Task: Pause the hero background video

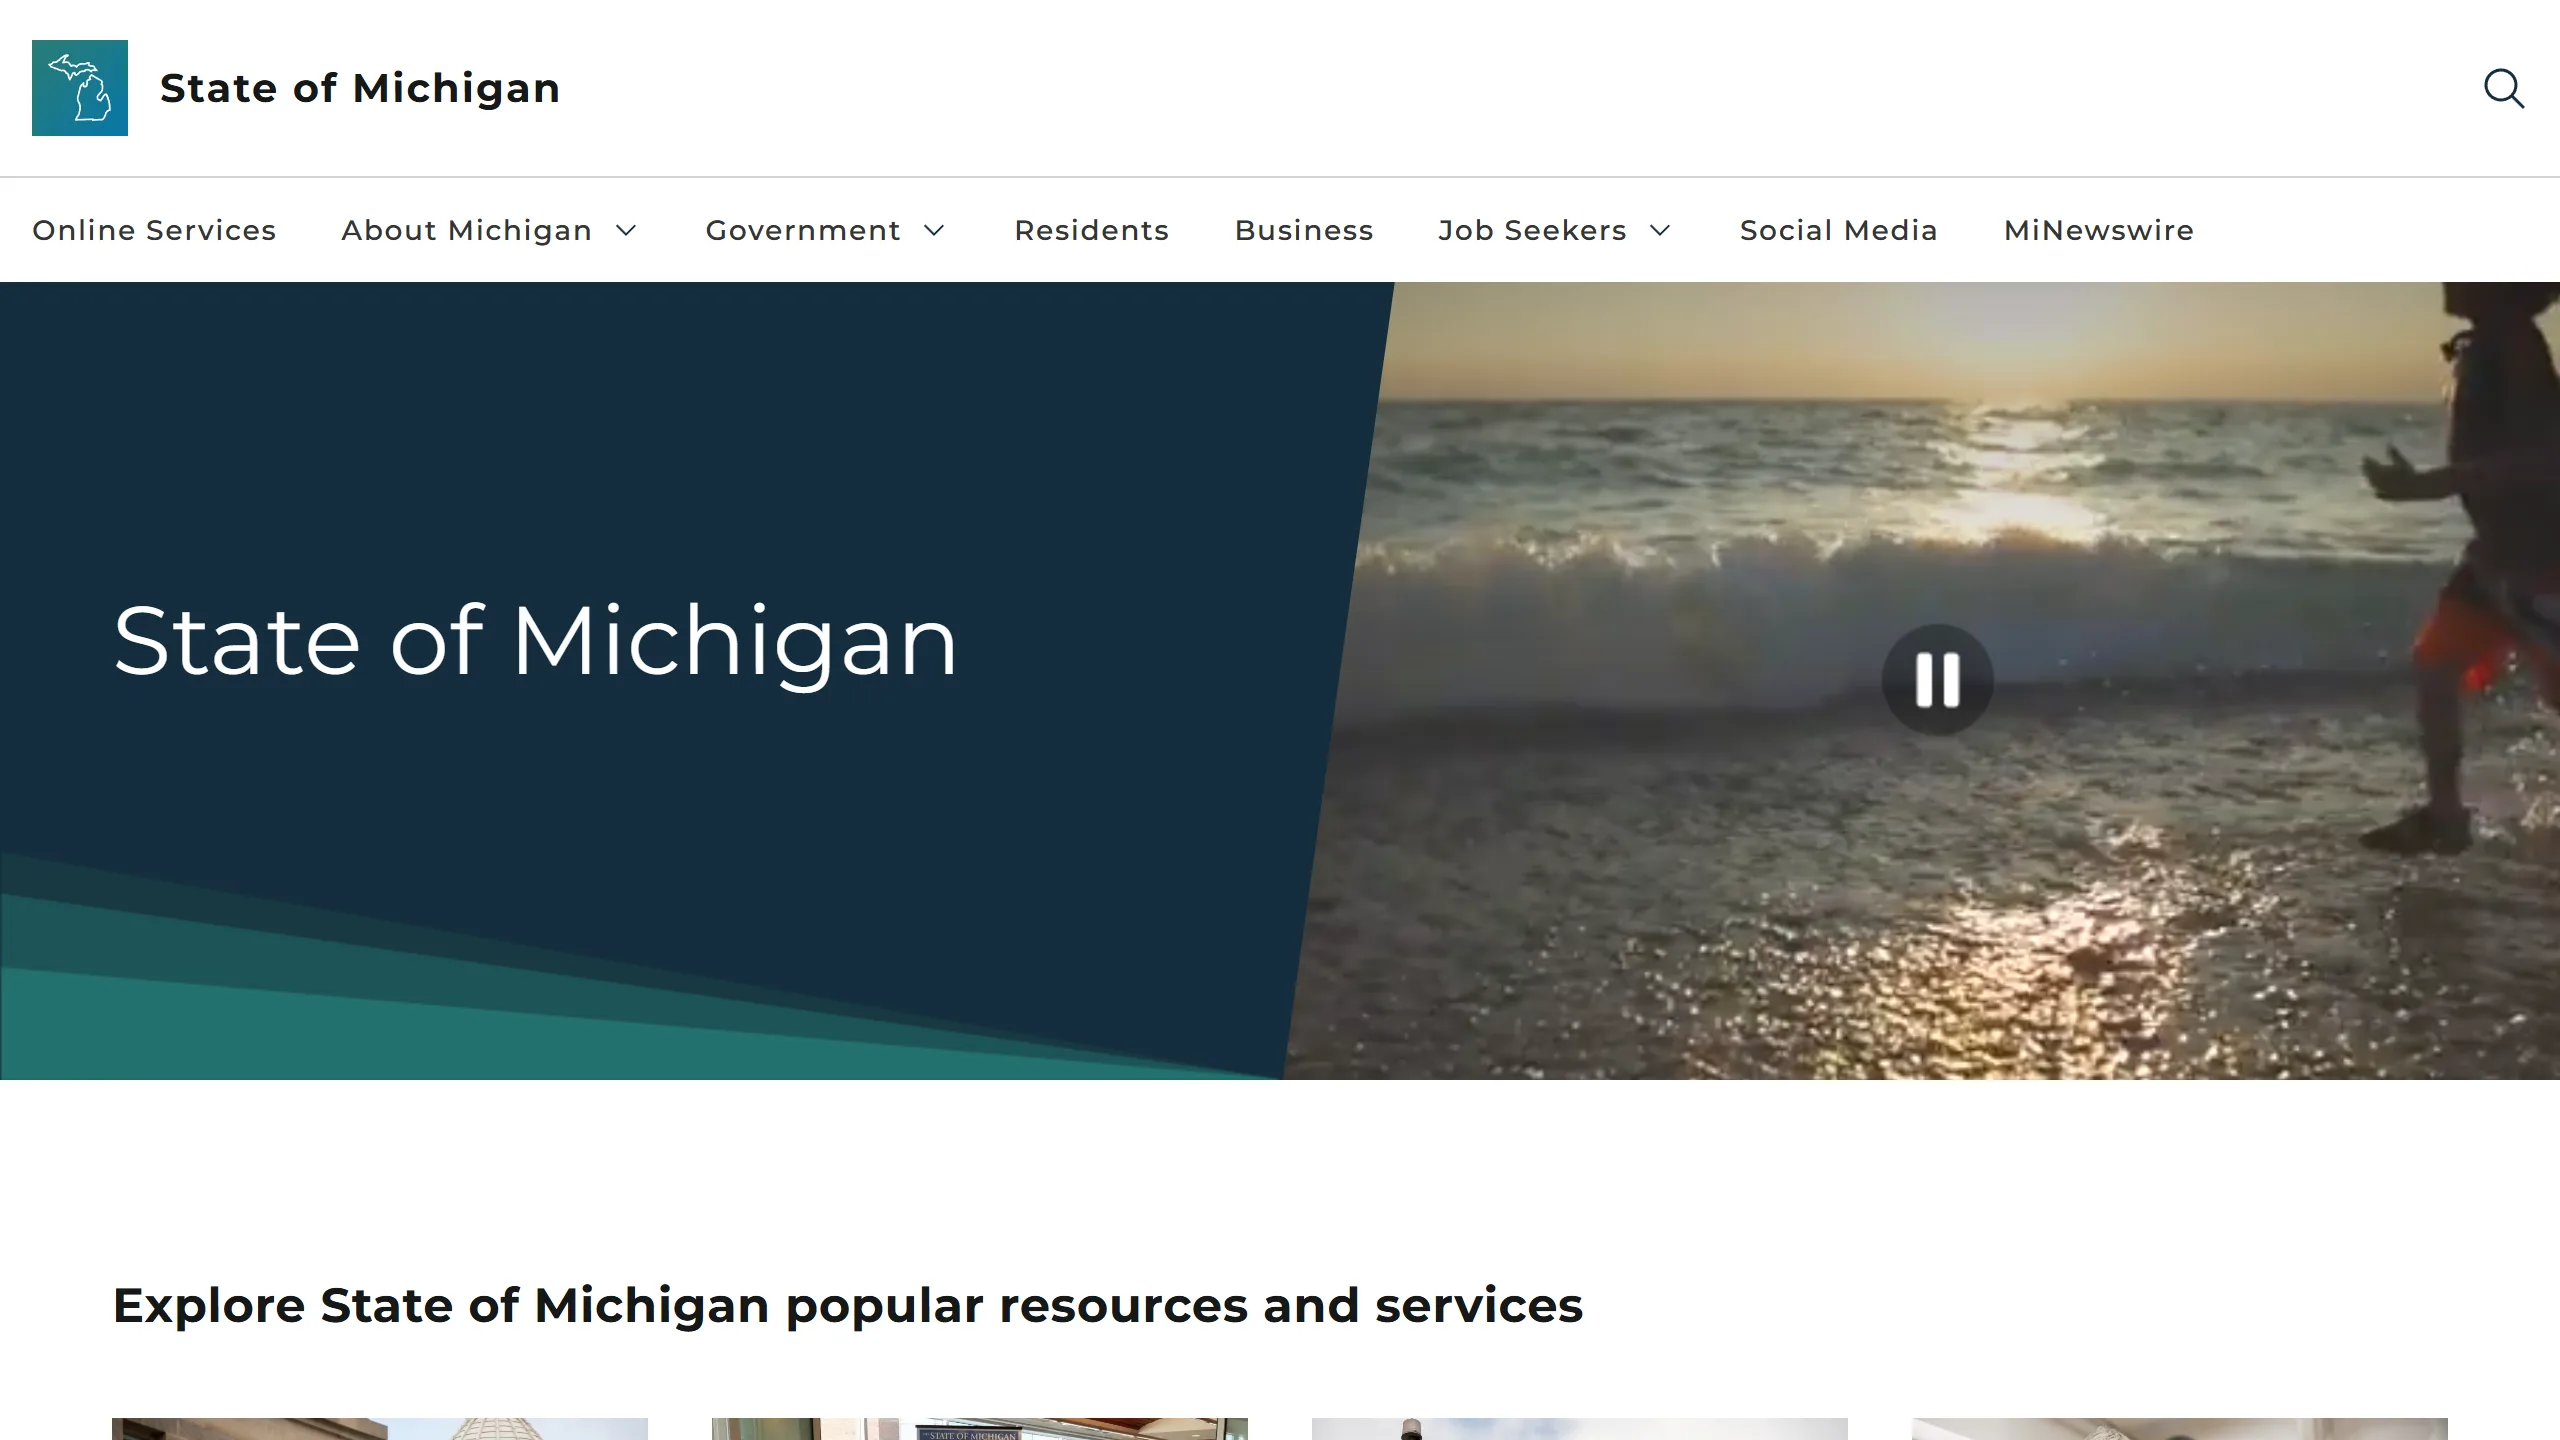Action: [1937, 680]
